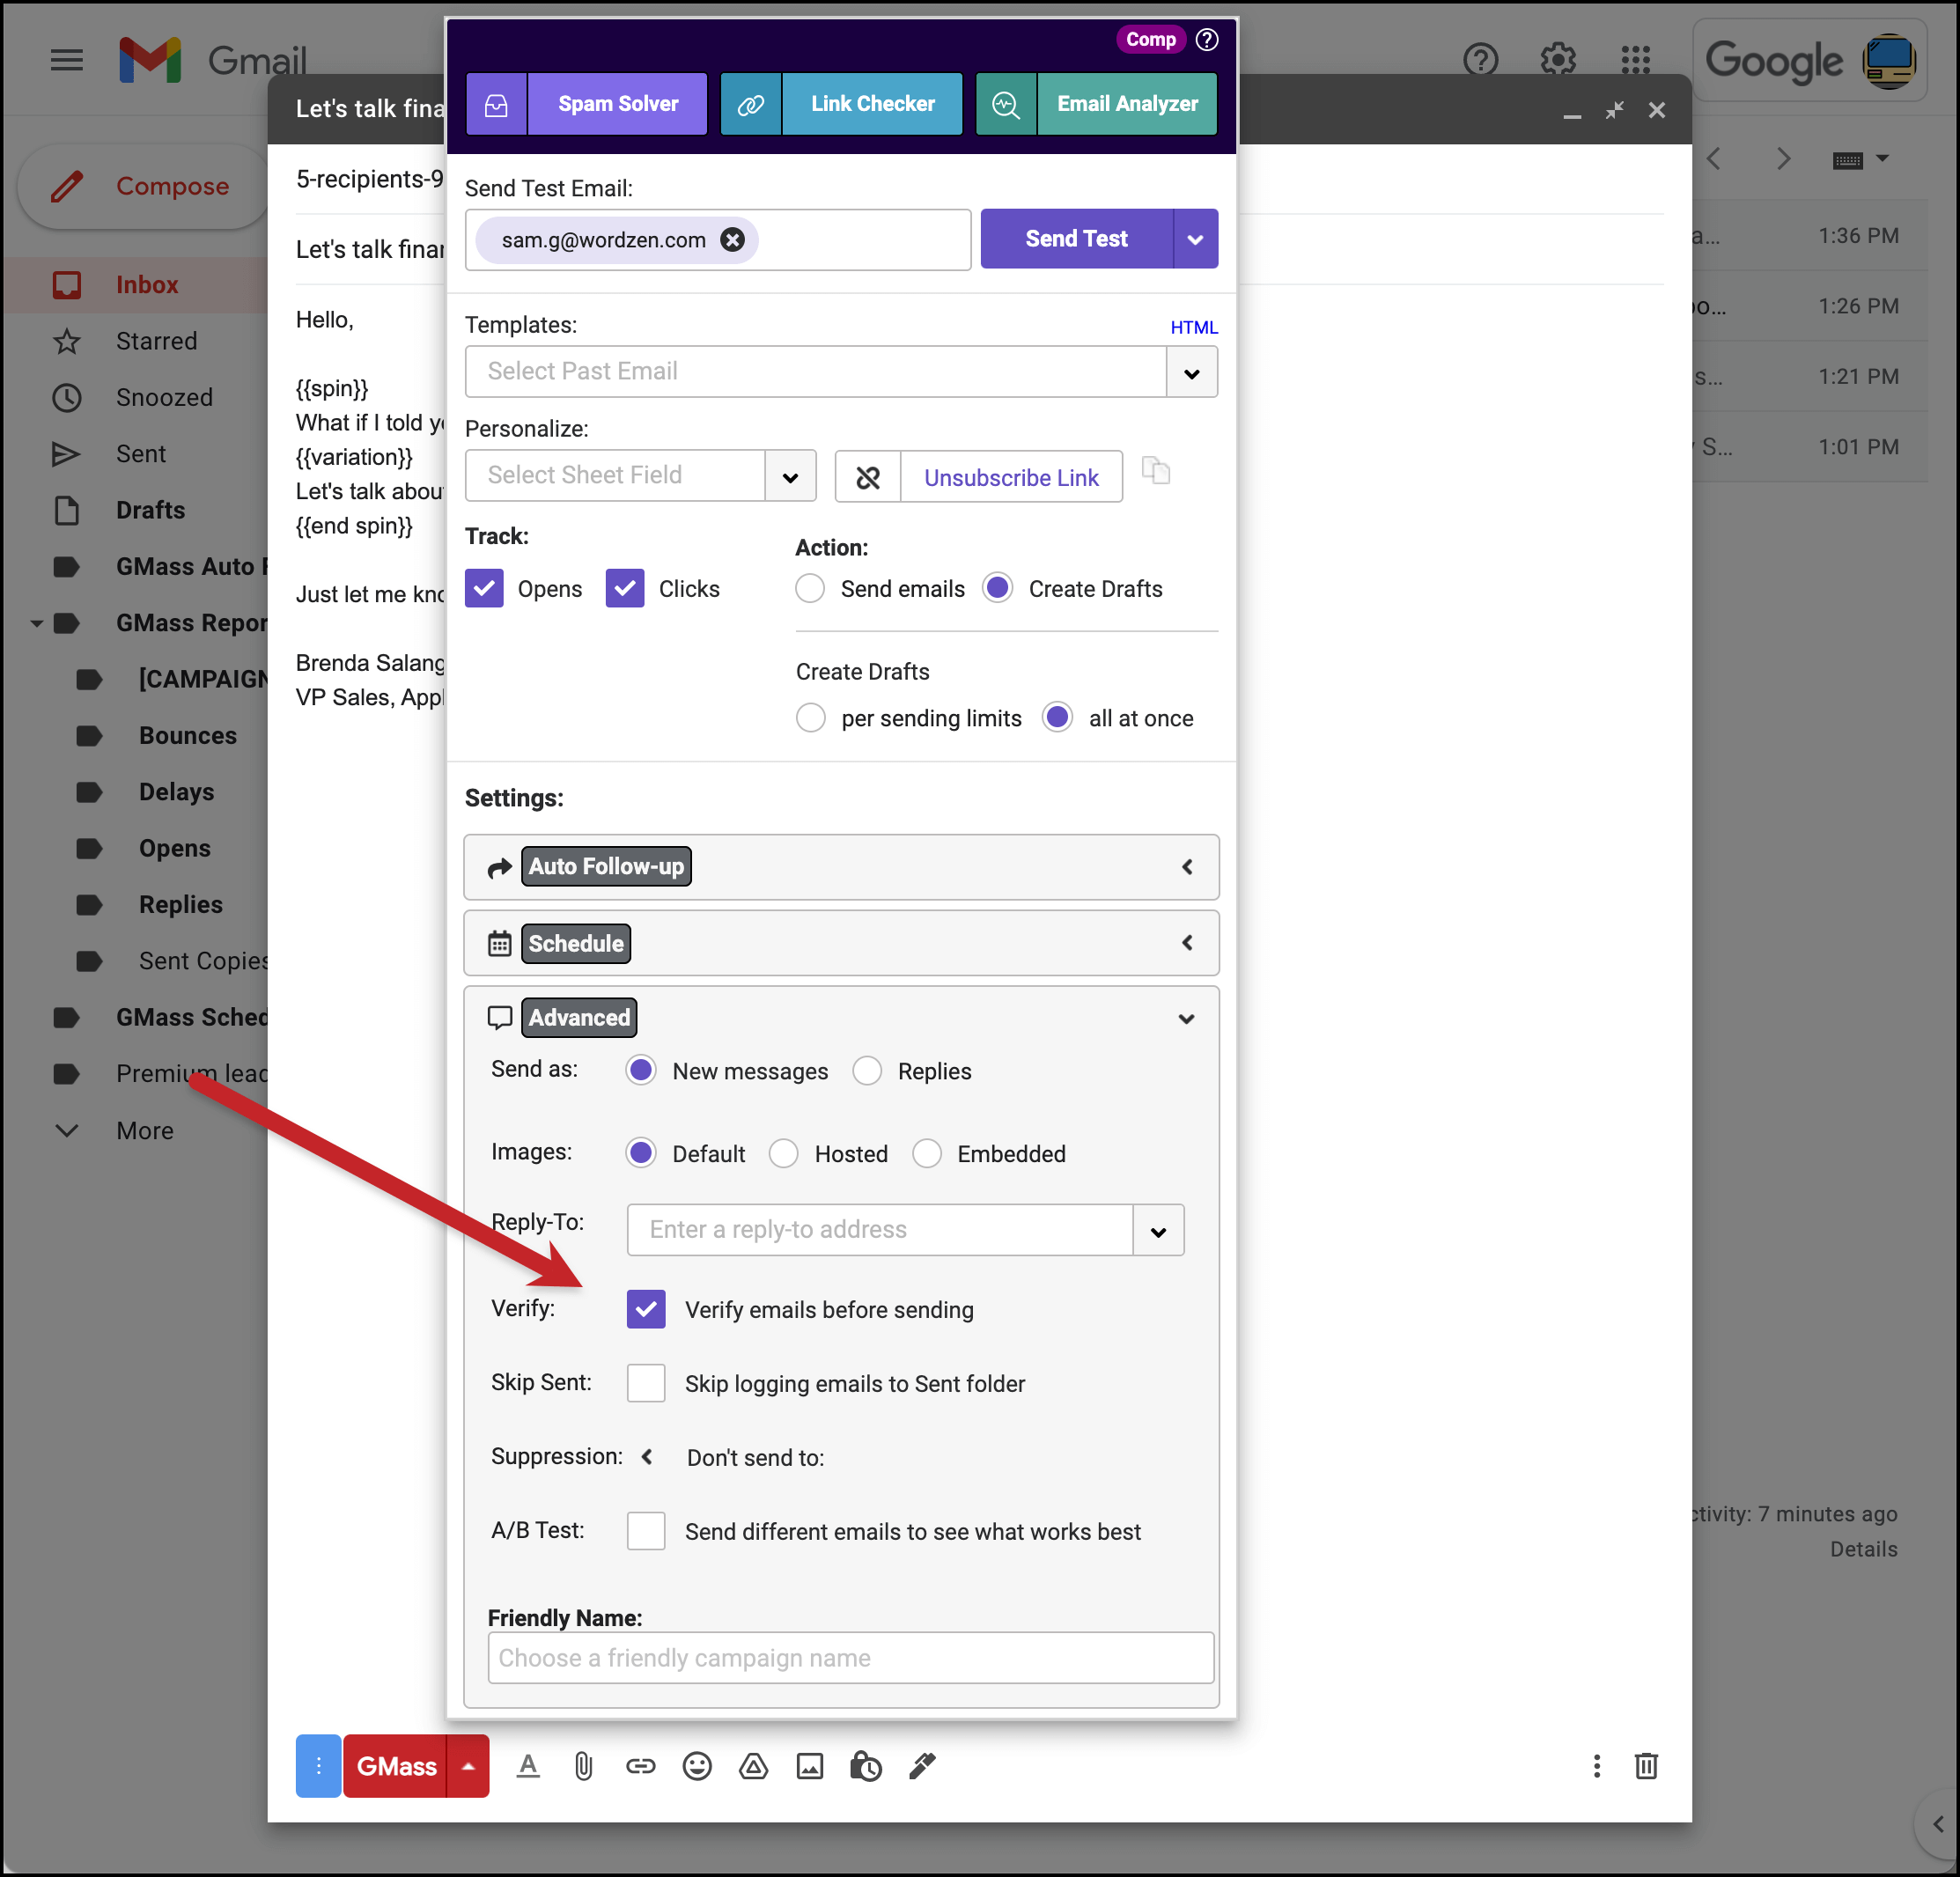Insert emoji icon in compose toolbar
The height and width of the screenshot is (1877, 1960).
click(697, 1766)
